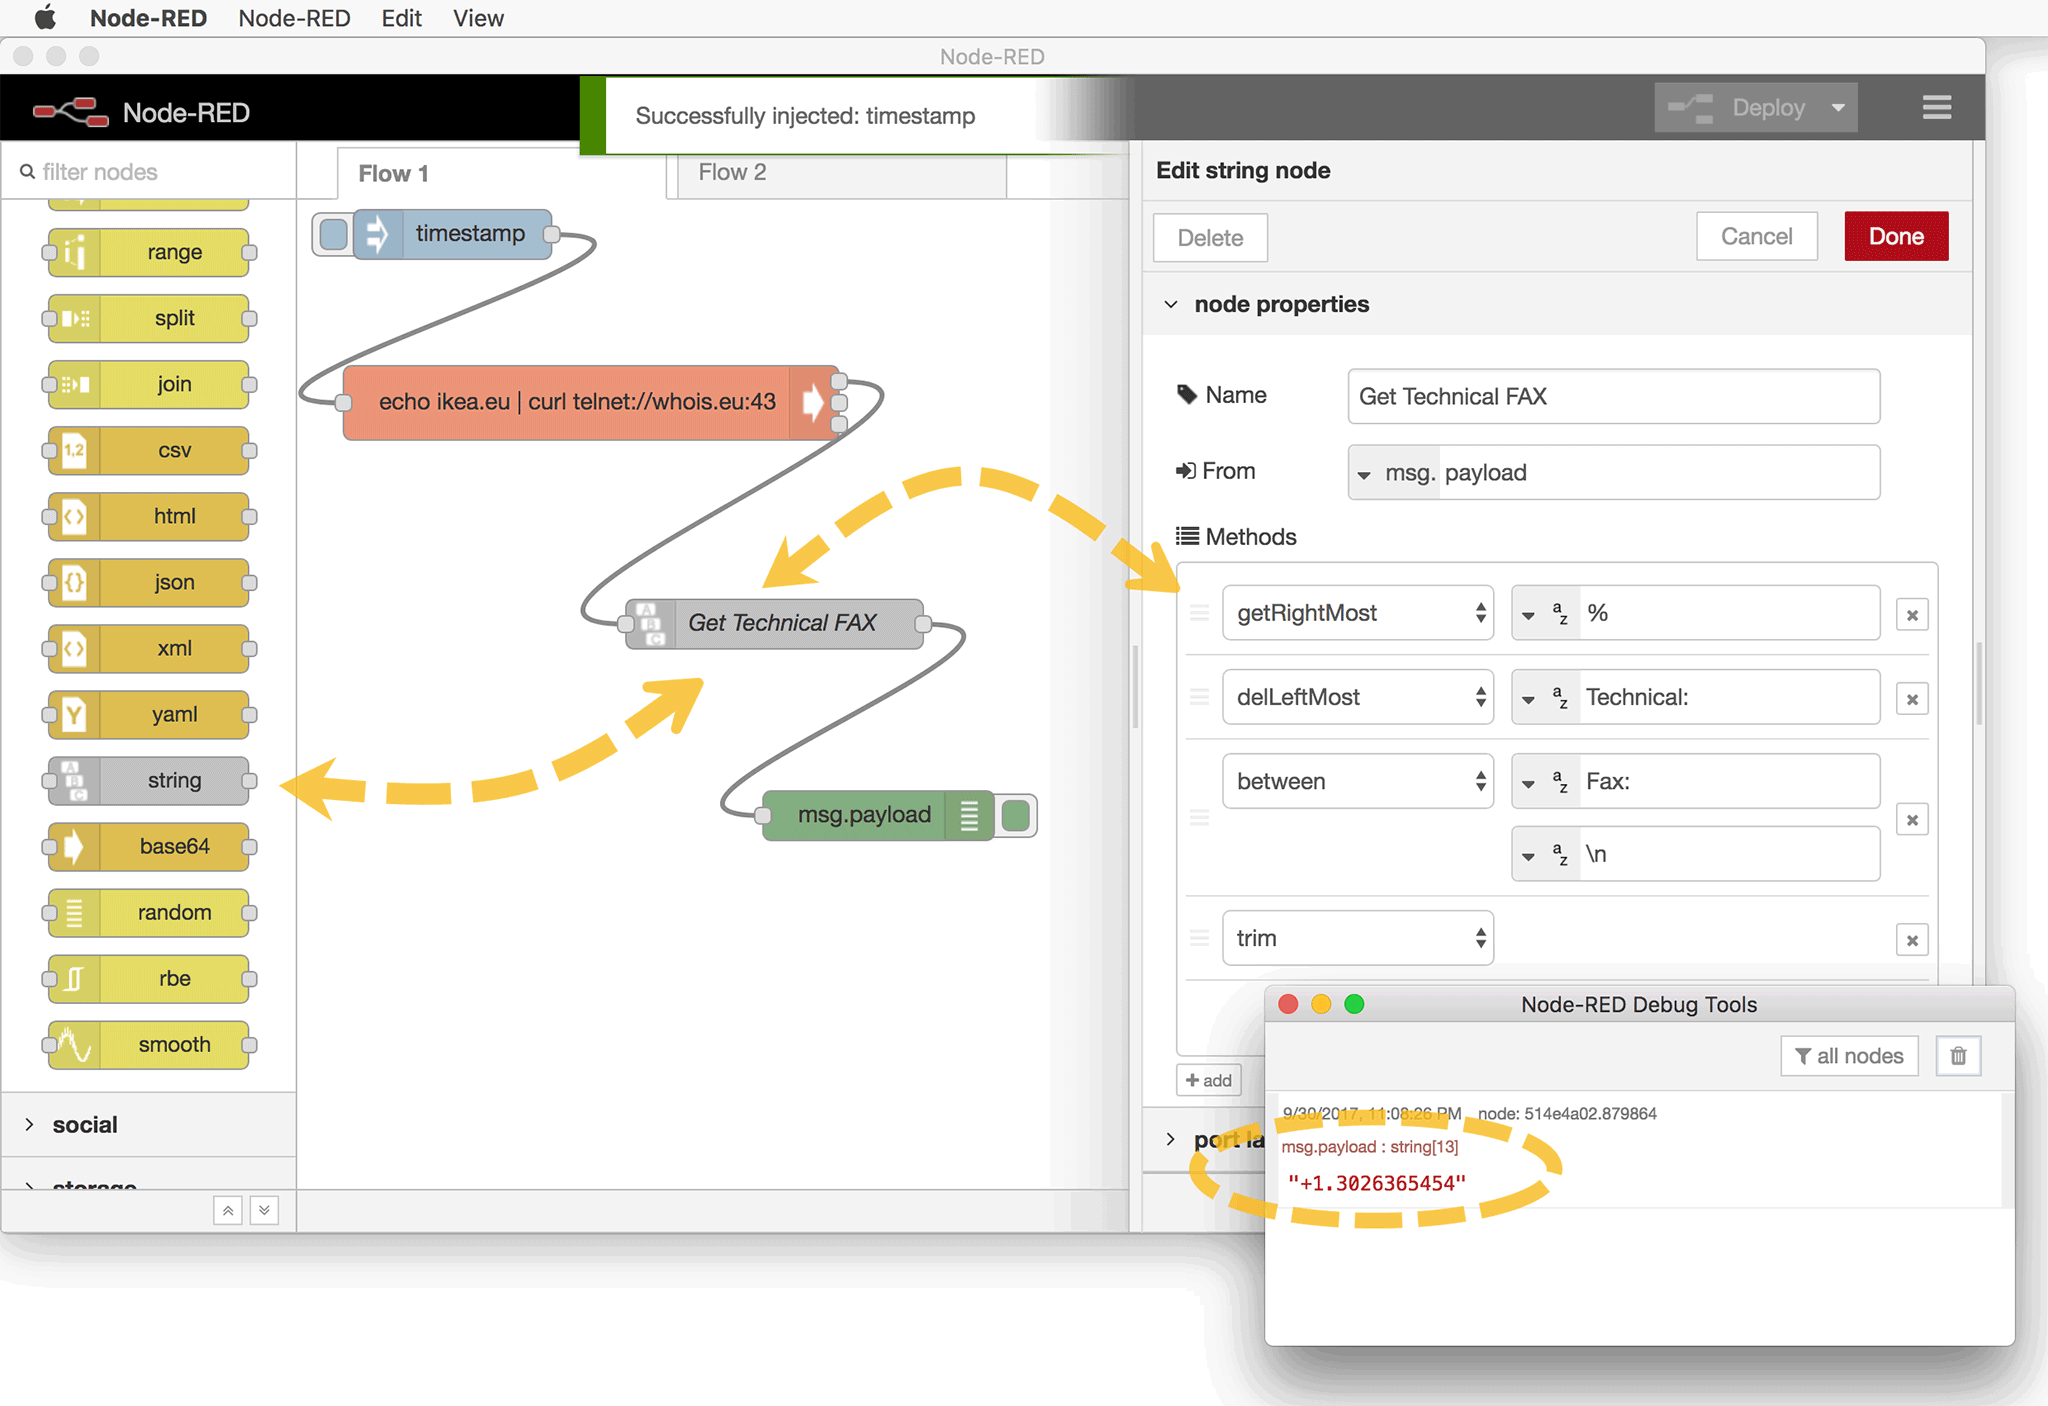This screenshot has height=1406, width=2048.
Task: Open the Edit menu in menu bar
Action: tap(401, 18)
